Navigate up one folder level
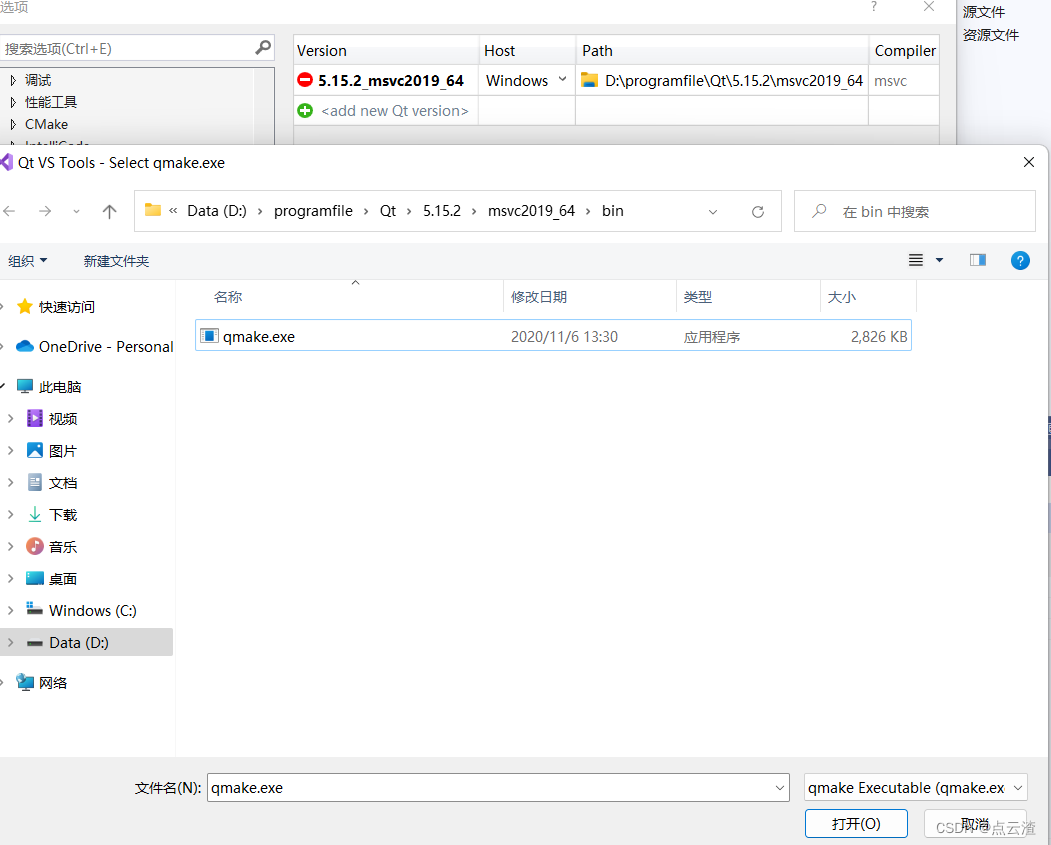1051x845 pixels. (109, 211)
